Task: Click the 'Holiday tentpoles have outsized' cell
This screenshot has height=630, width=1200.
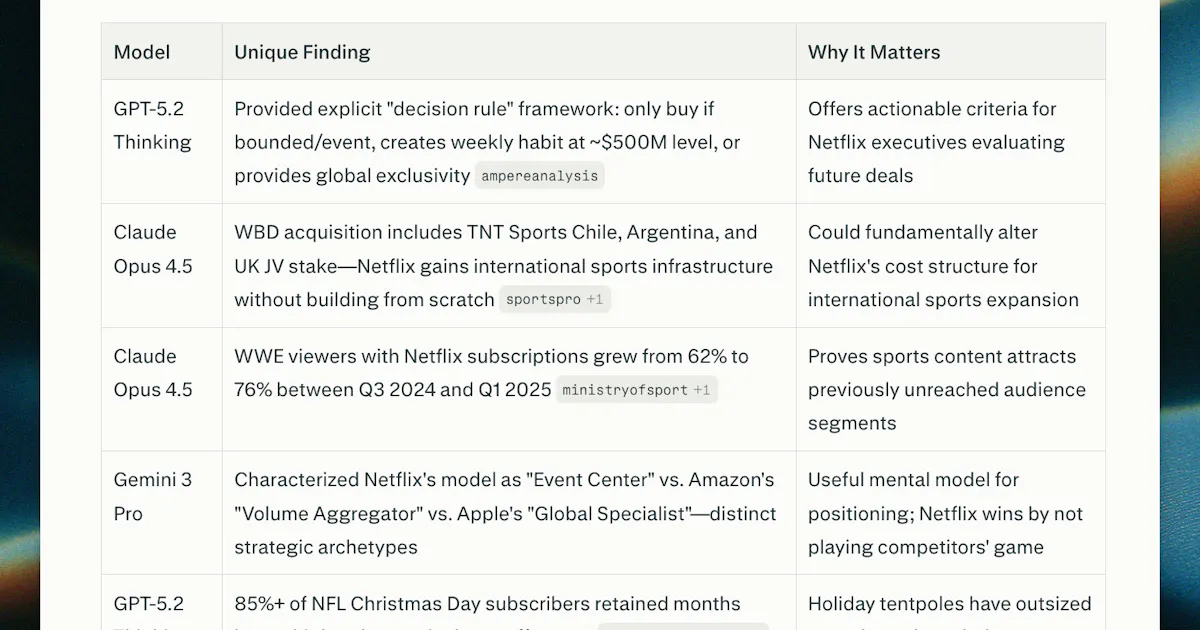Action: click(x=950, y=604)
